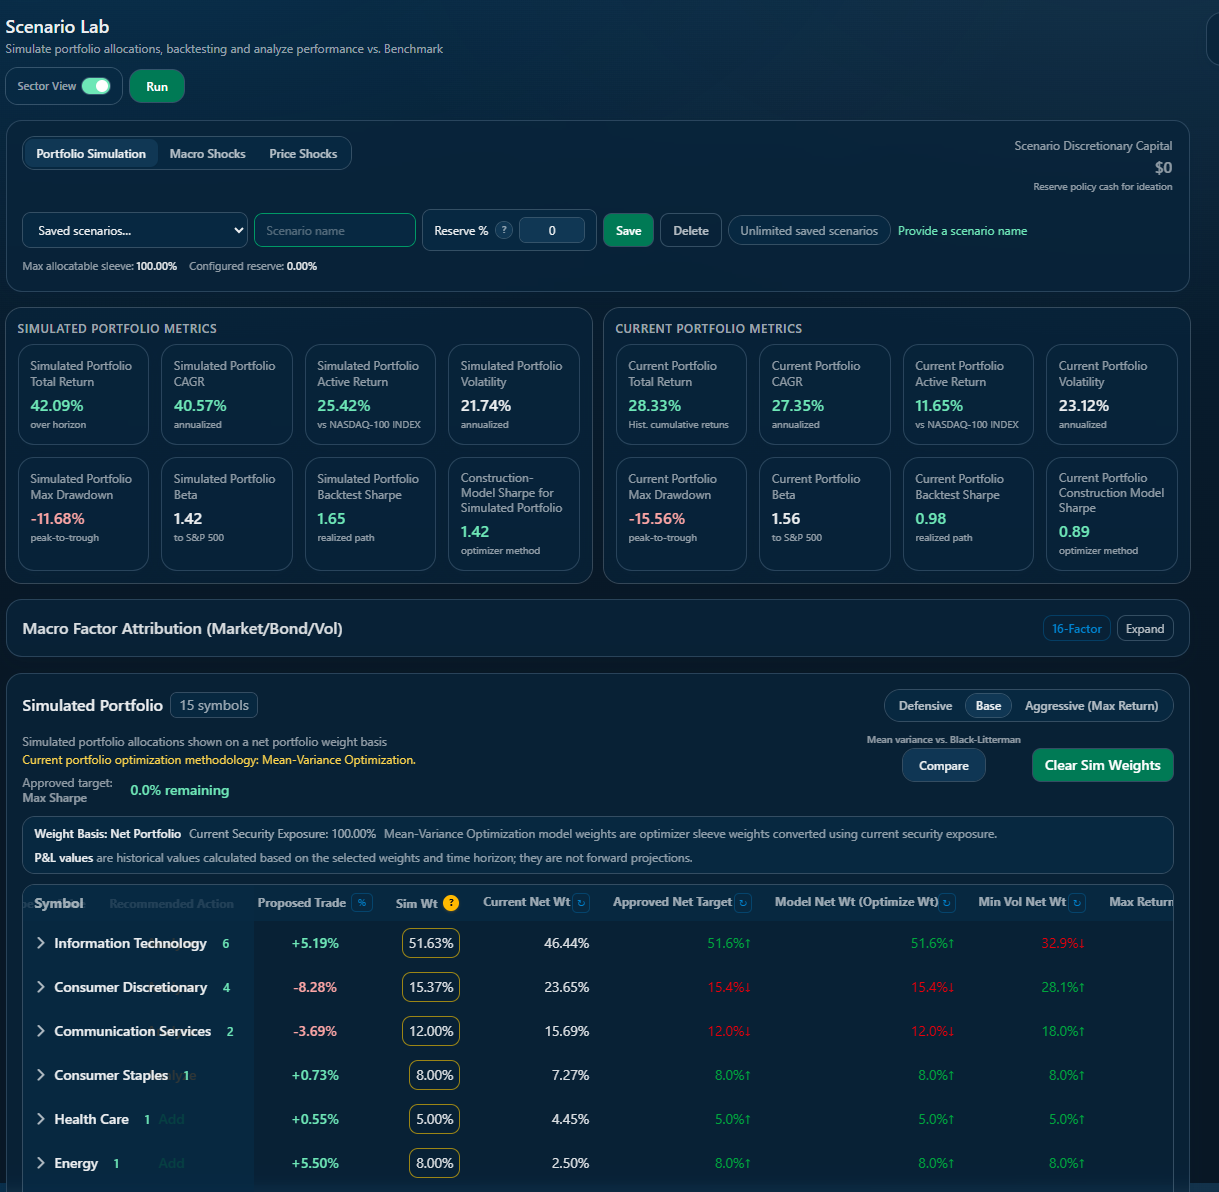Image resolution: width=1219 pixels, height=1192 pixels.
Task: Expand the Consumer Staples sector row
Action: click(41, 1075)
